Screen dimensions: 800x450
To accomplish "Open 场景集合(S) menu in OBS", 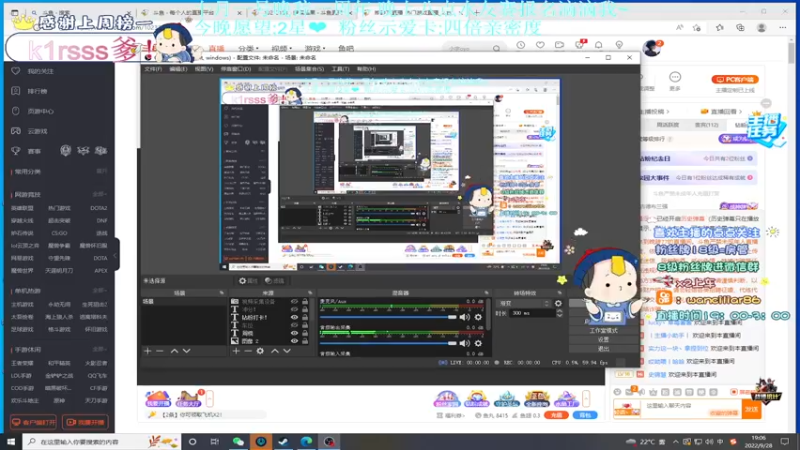I will click(x=309, y=69).
